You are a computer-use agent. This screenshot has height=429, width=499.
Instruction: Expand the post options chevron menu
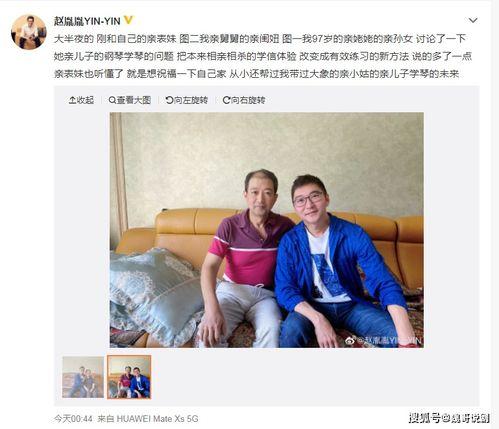[x=473, y=21]
